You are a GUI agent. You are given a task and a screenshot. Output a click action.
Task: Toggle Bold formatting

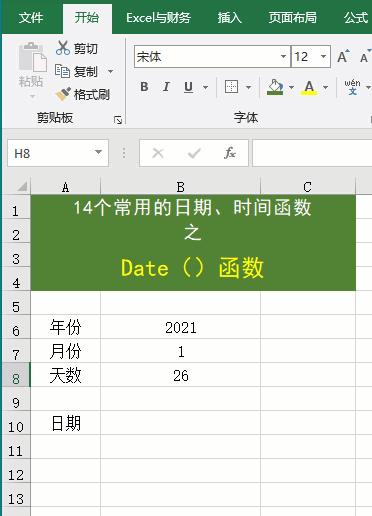(144, 87)
